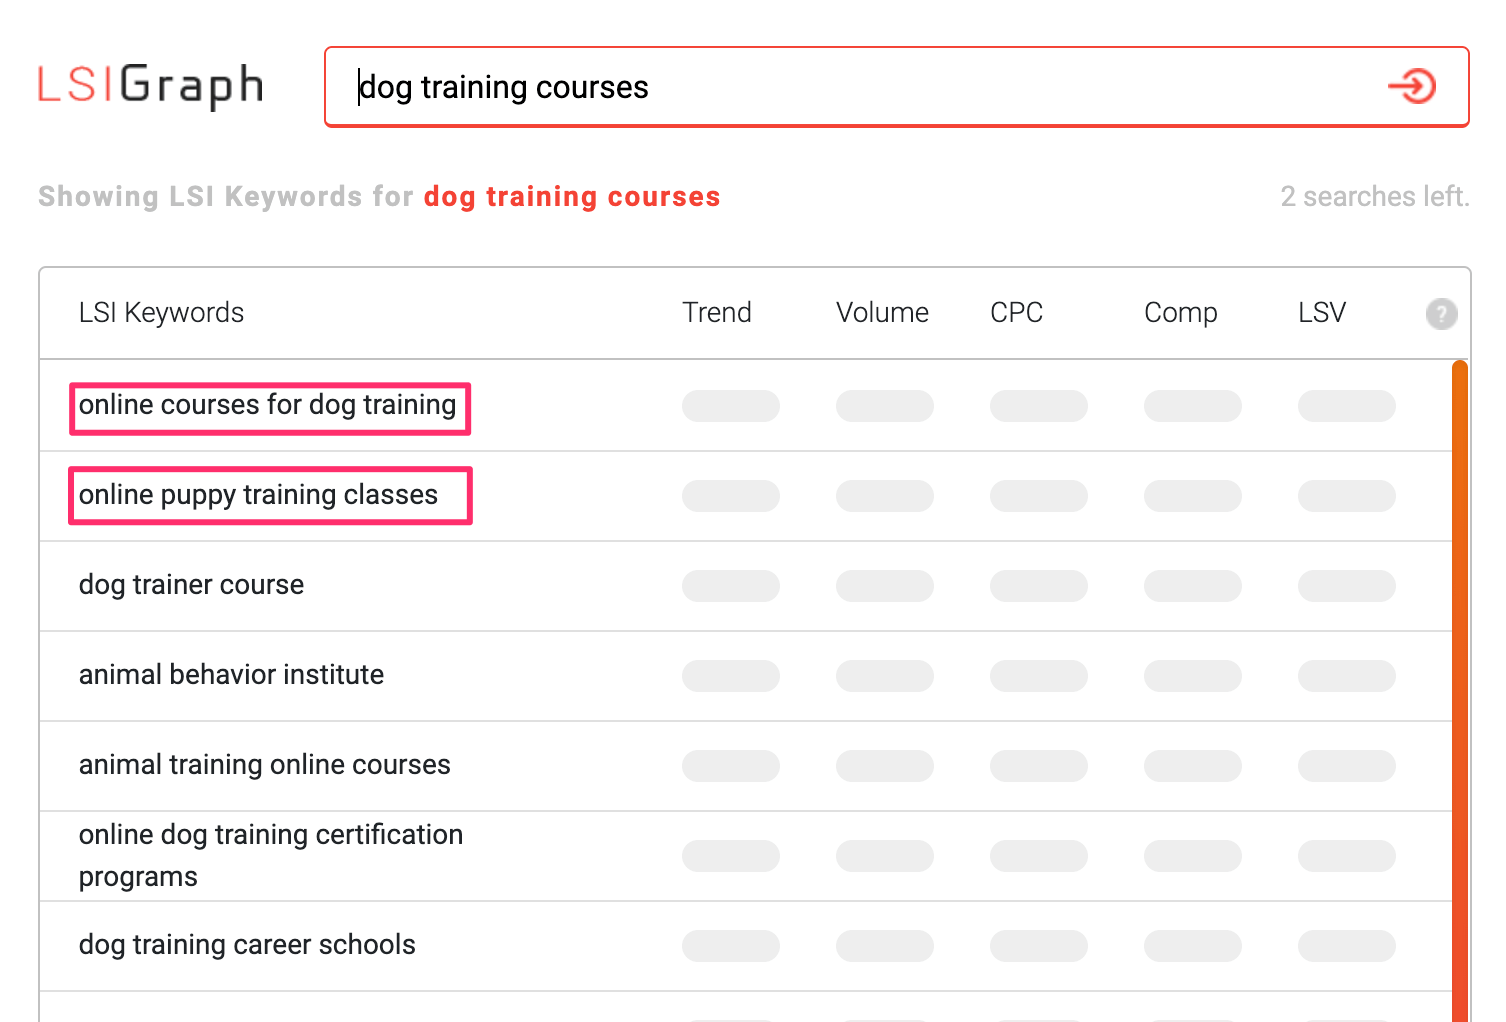Select keyword 'online courses for dog training'
The image size is (1506, 1022).
[268, 405]
